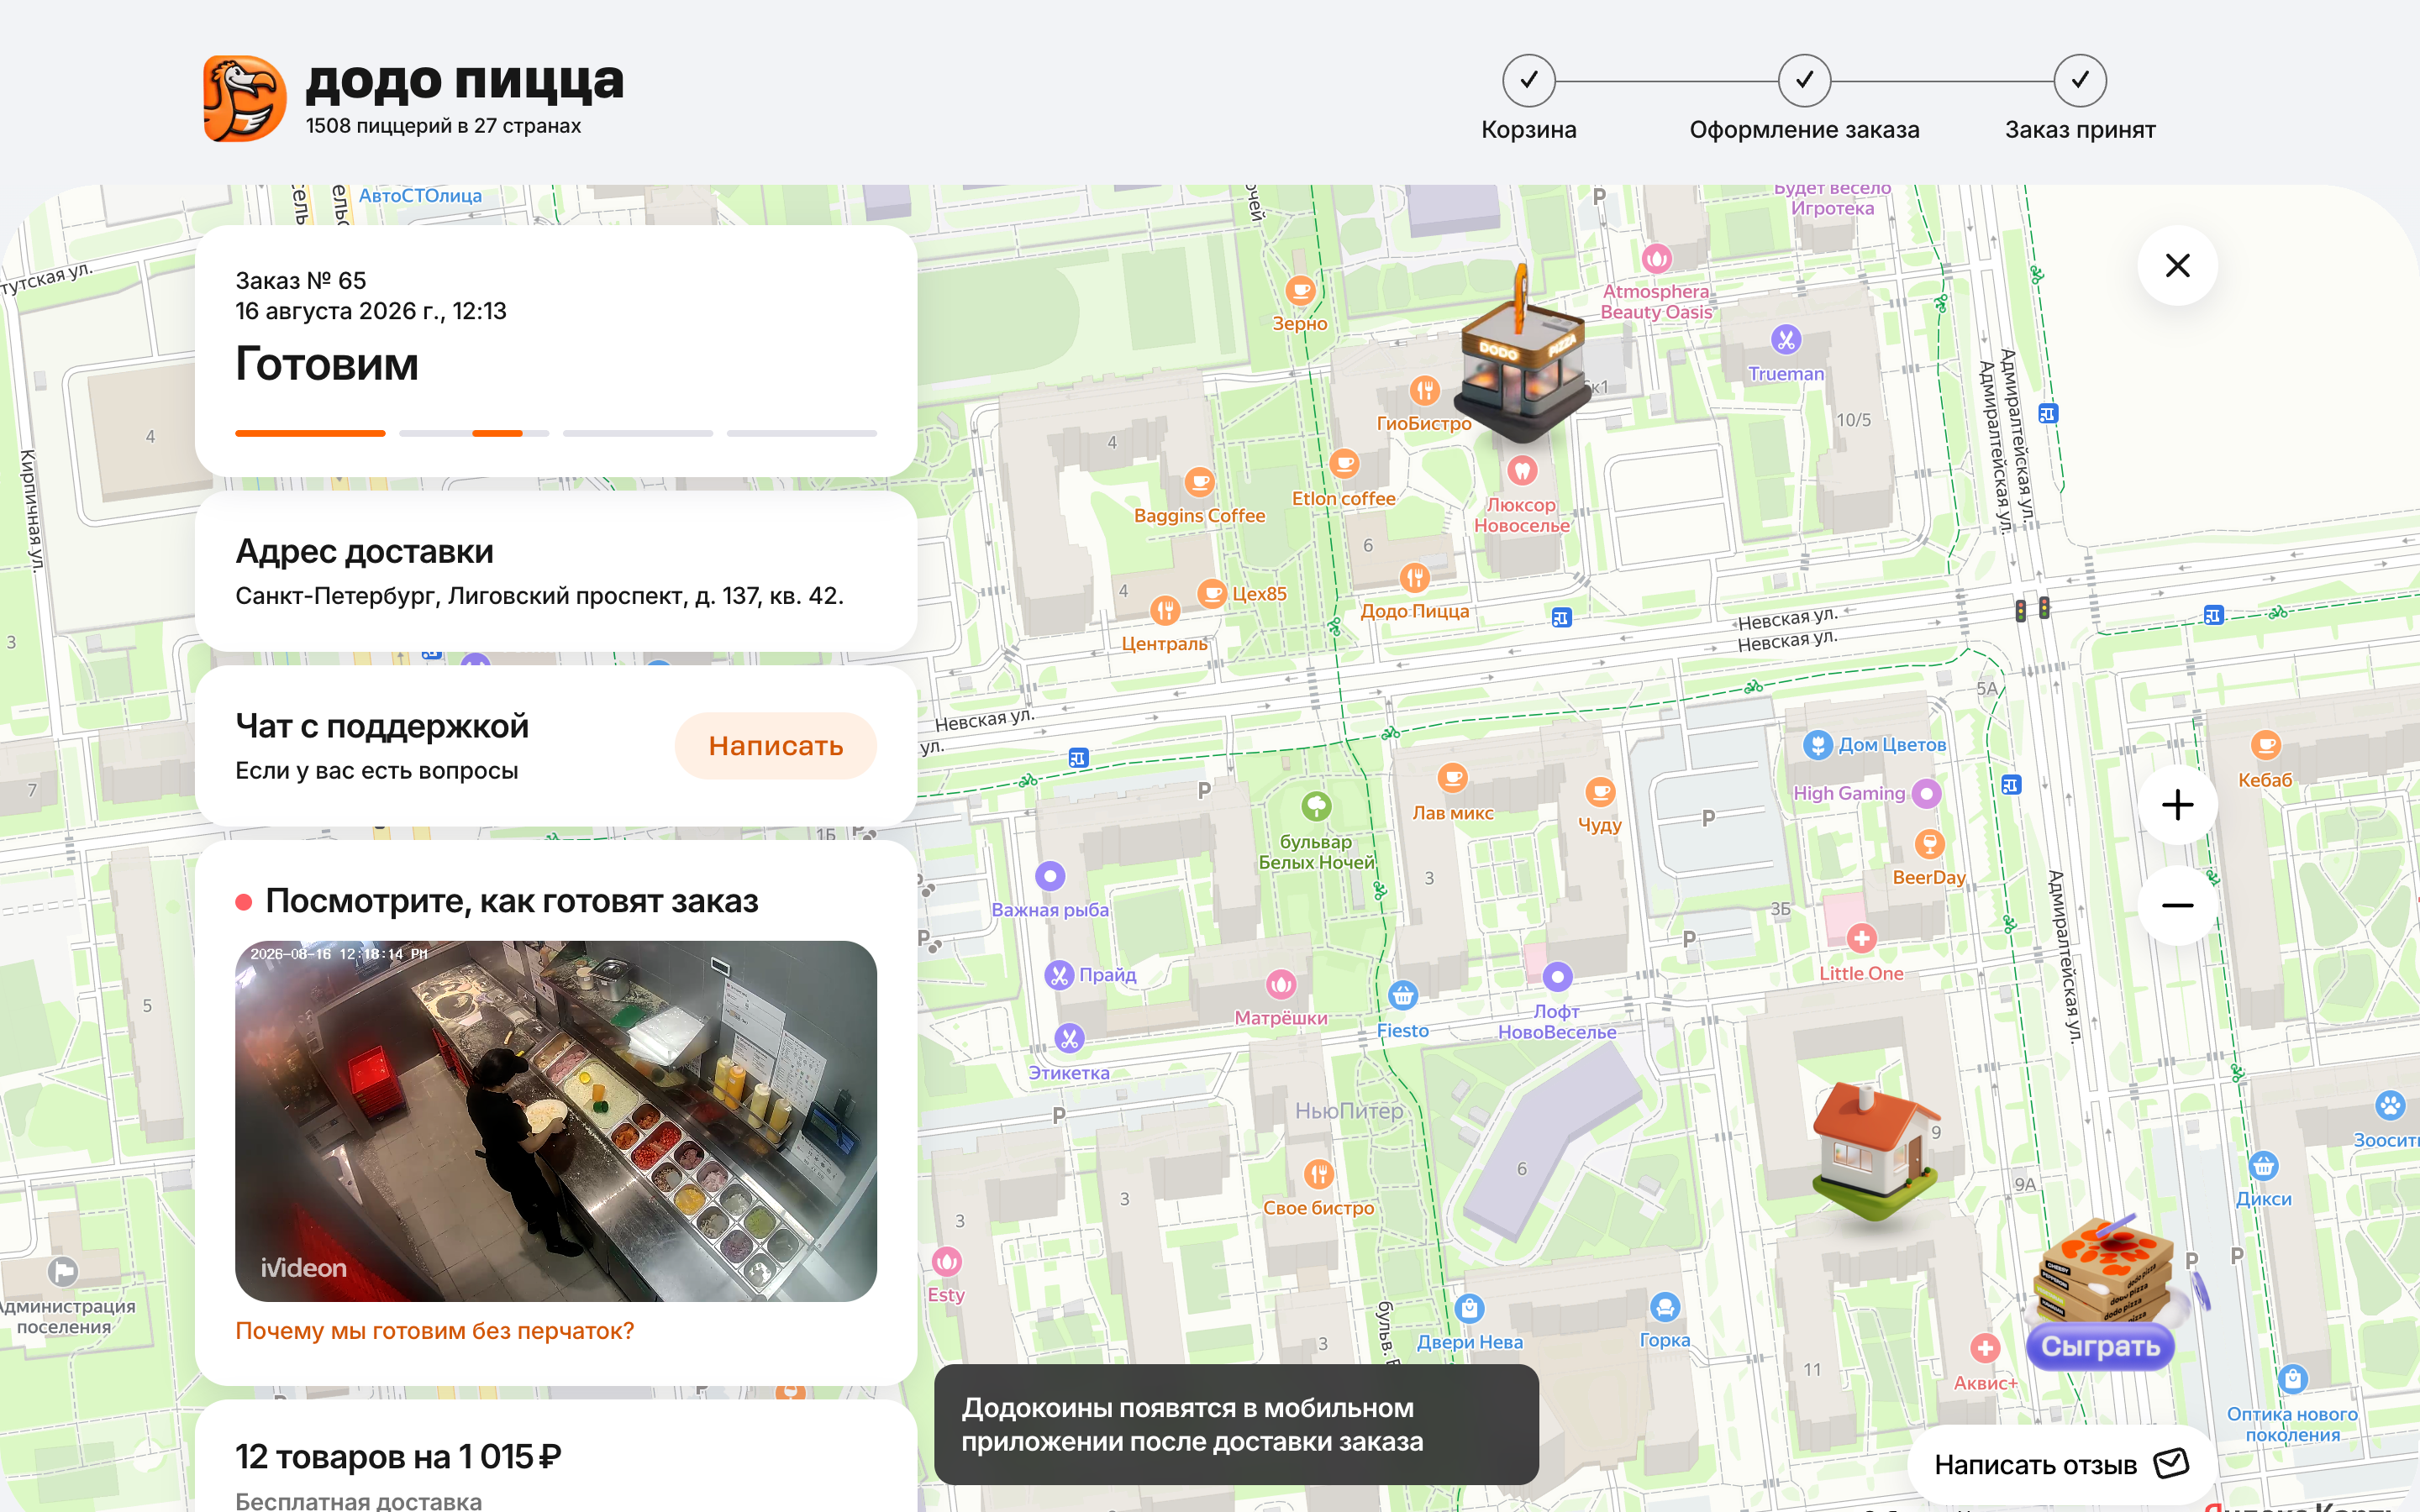Click the Горка map pin
This screenshot has width=2420, height=1512.
[1665, 1306]
